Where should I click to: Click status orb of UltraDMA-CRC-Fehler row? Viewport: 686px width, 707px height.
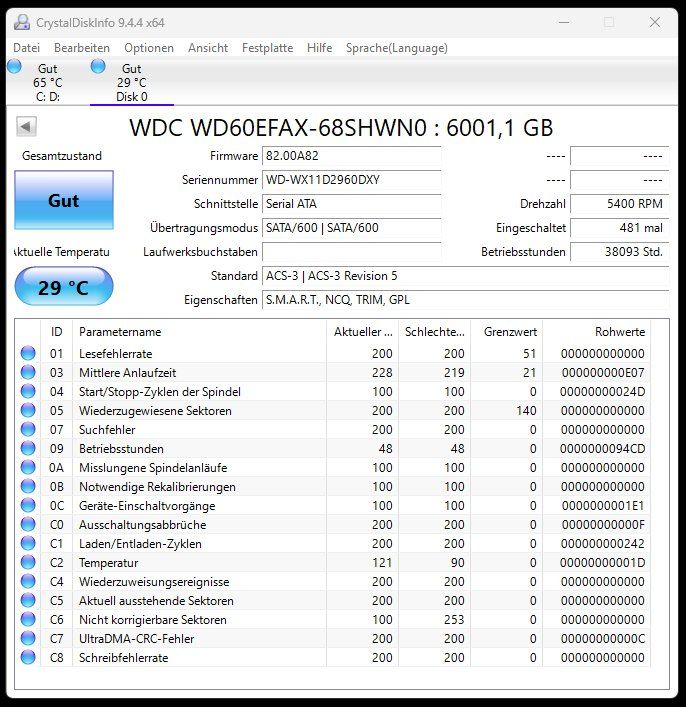[28, 638]
